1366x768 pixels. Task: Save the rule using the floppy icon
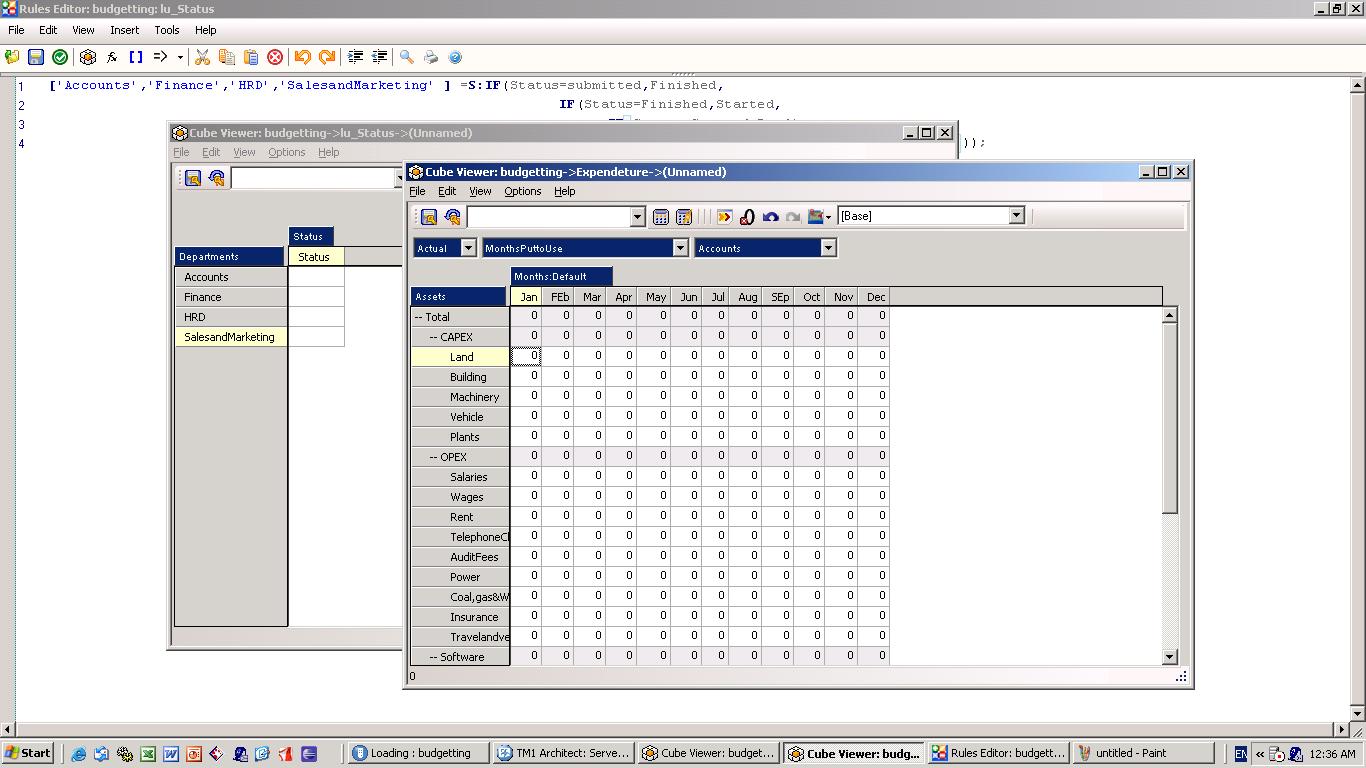tap(36, 57)
